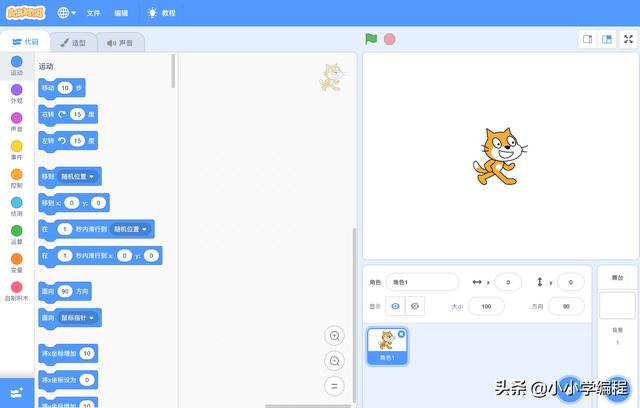
Task: Click value 0 in set x block
Action: click(87, 380)
